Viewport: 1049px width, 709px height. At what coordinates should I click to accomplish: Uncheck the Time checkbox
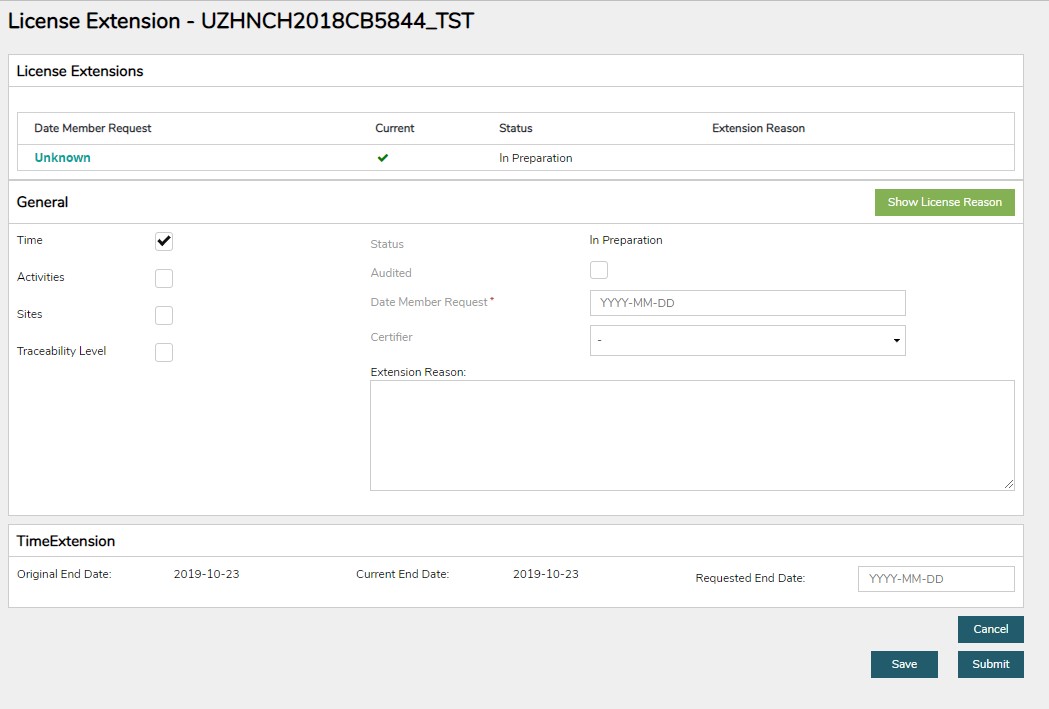click(164, 241)
